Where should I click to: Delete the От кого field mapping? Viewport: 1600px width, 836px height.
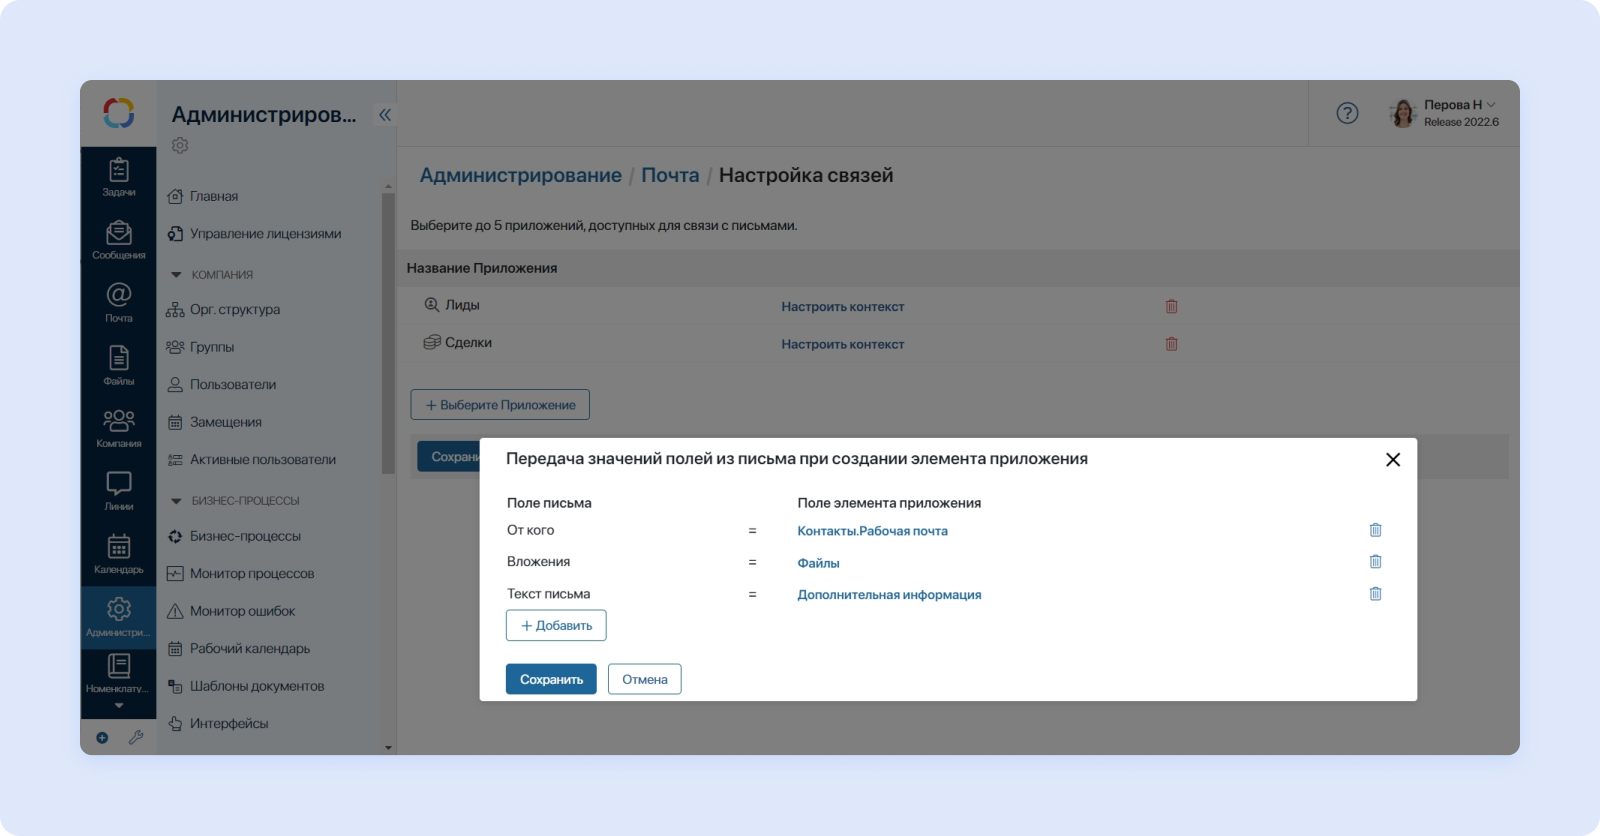1376,530
